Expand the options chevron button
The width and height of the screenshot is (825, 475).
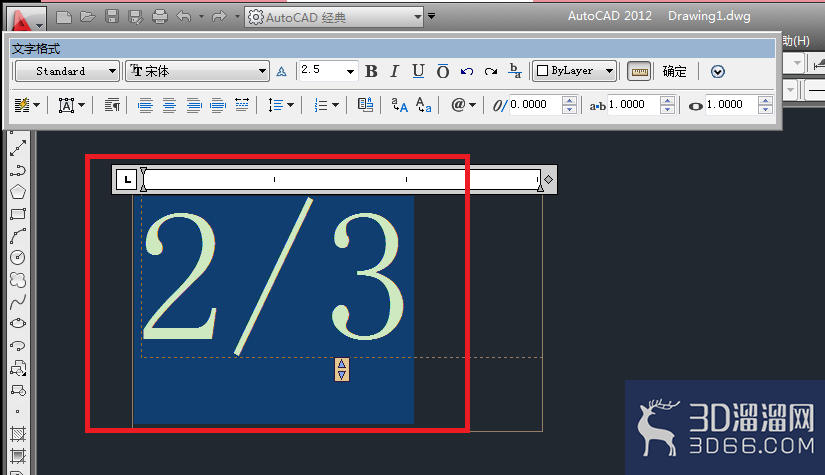pos(718,71)
